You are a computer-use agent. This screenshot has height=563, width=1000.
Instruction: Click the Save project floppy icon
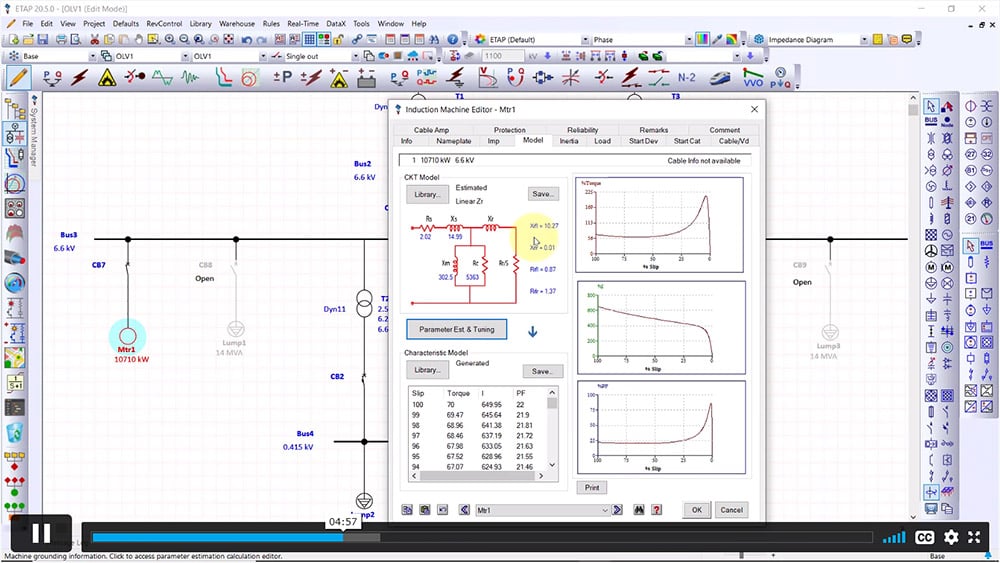43,40
